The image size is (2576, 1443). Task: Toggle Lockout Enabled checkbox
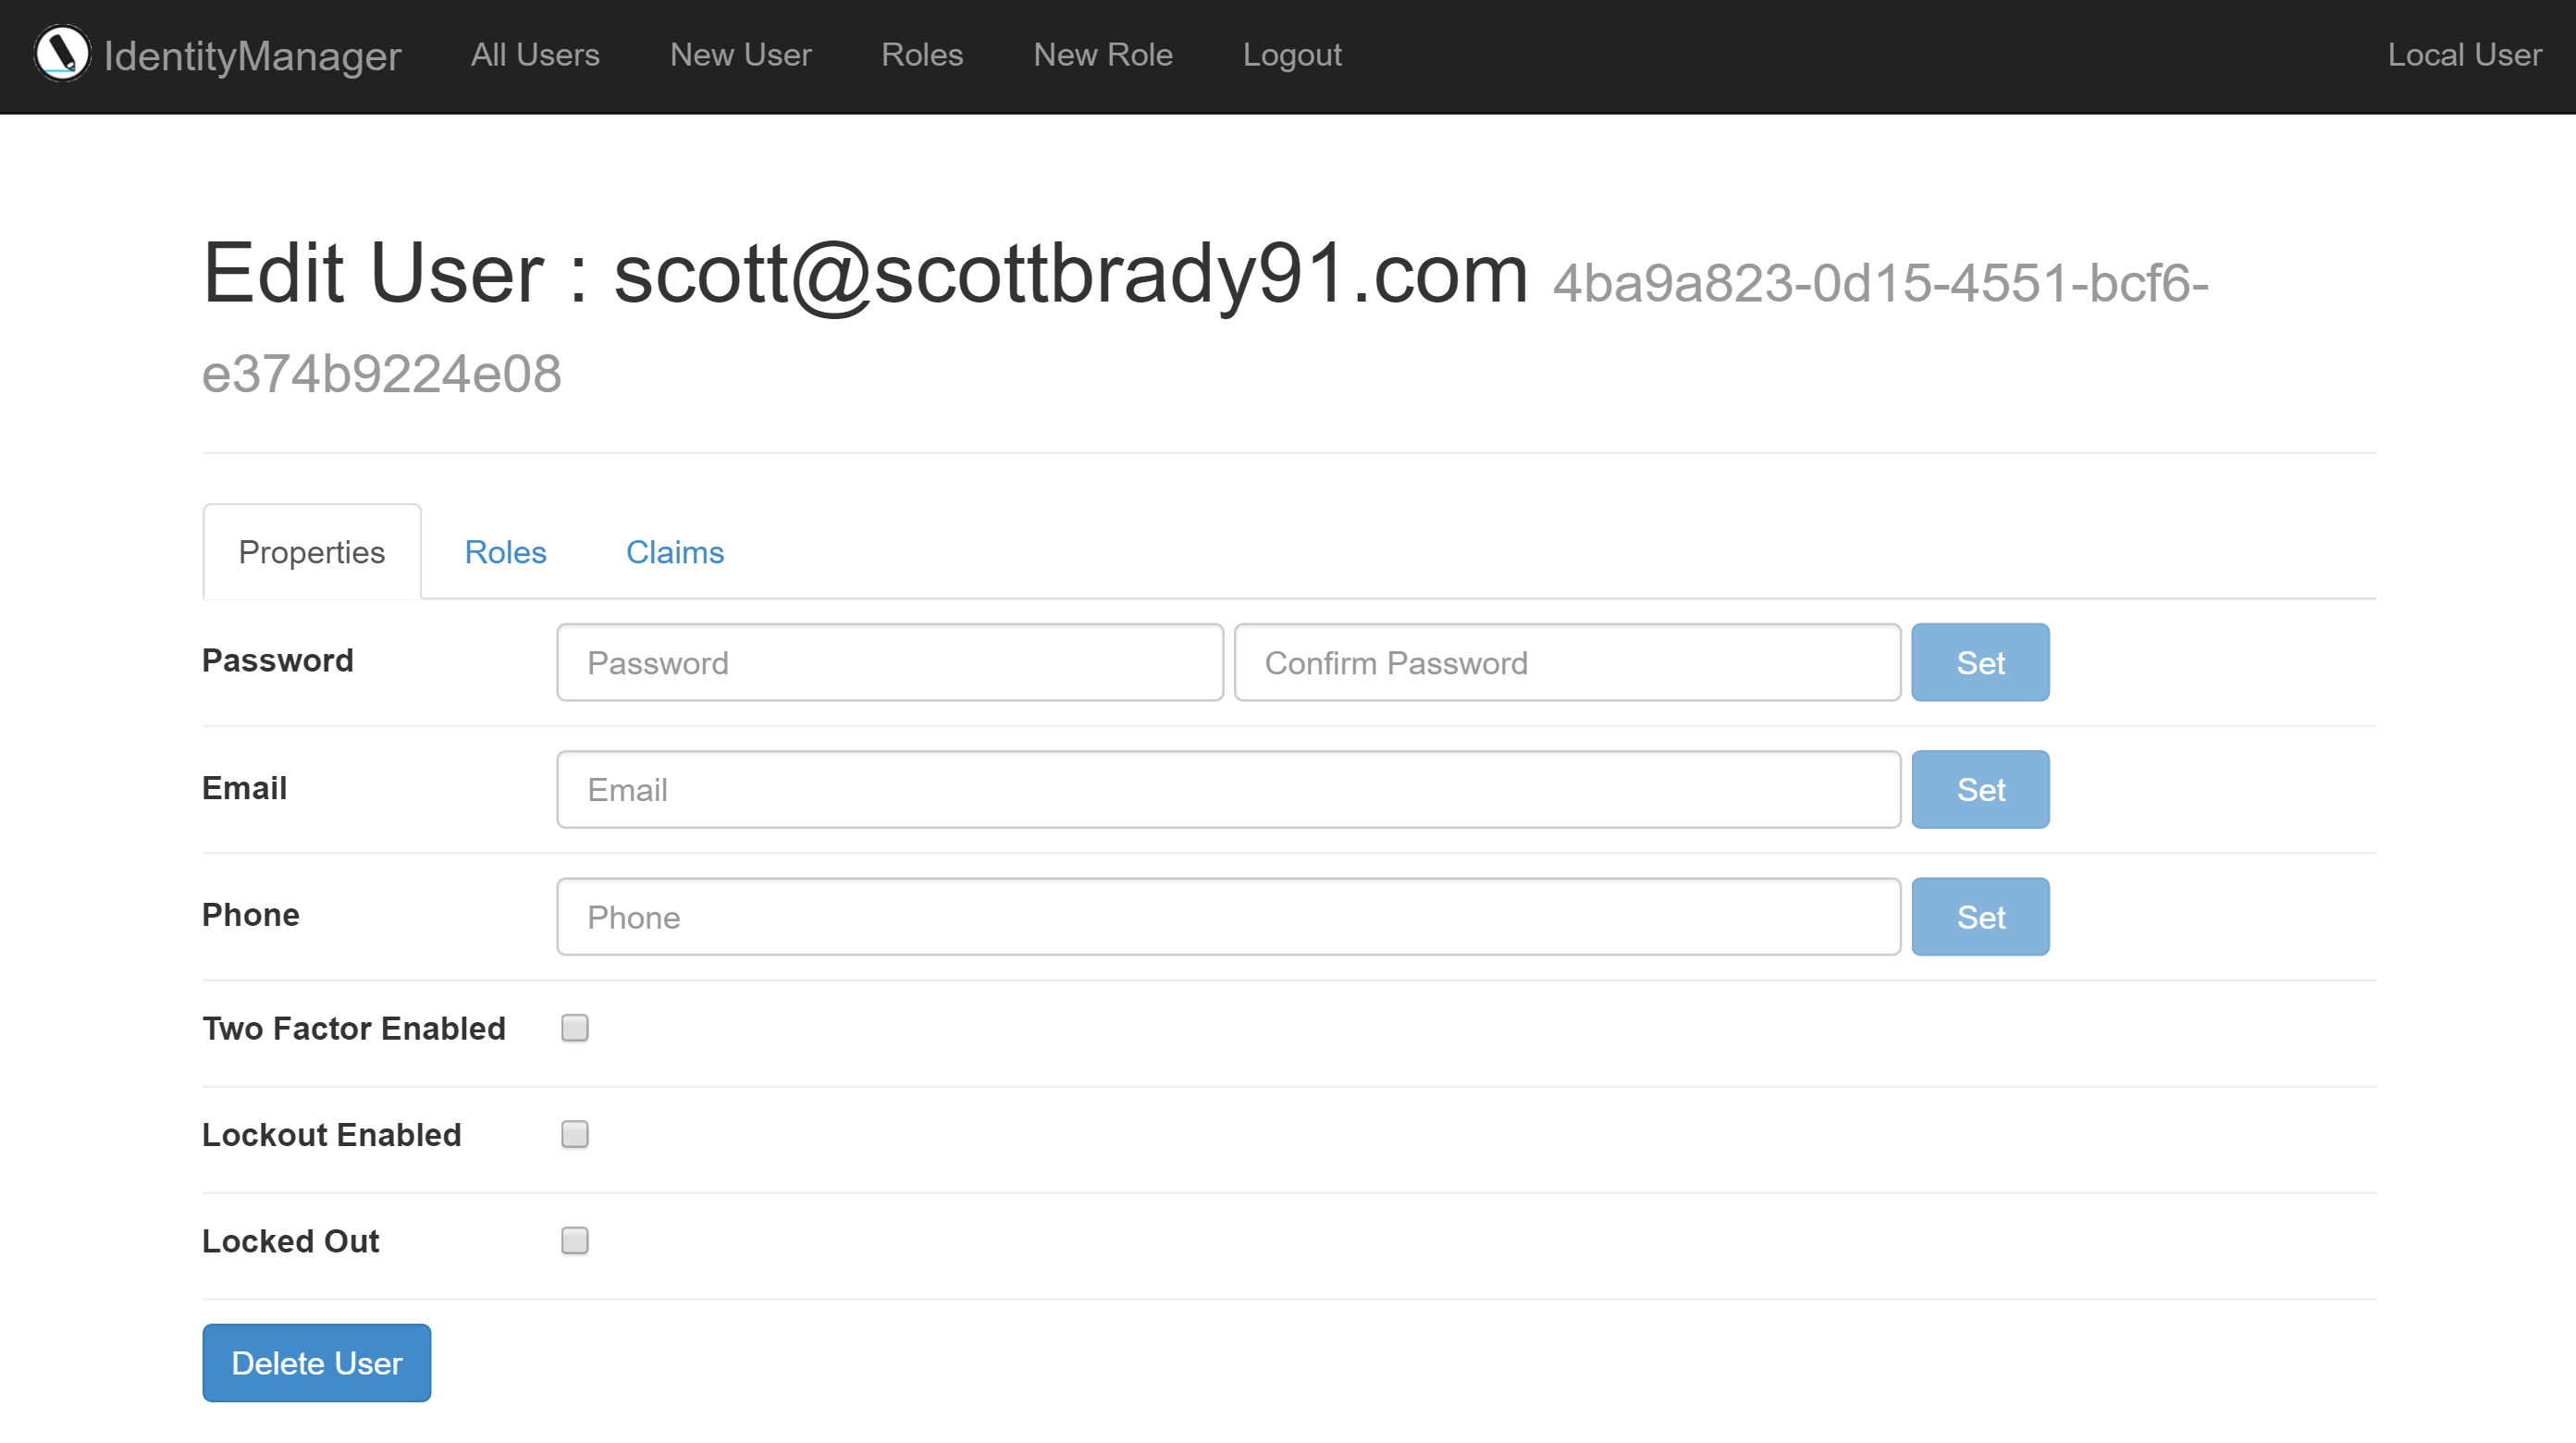[575, 1134]
